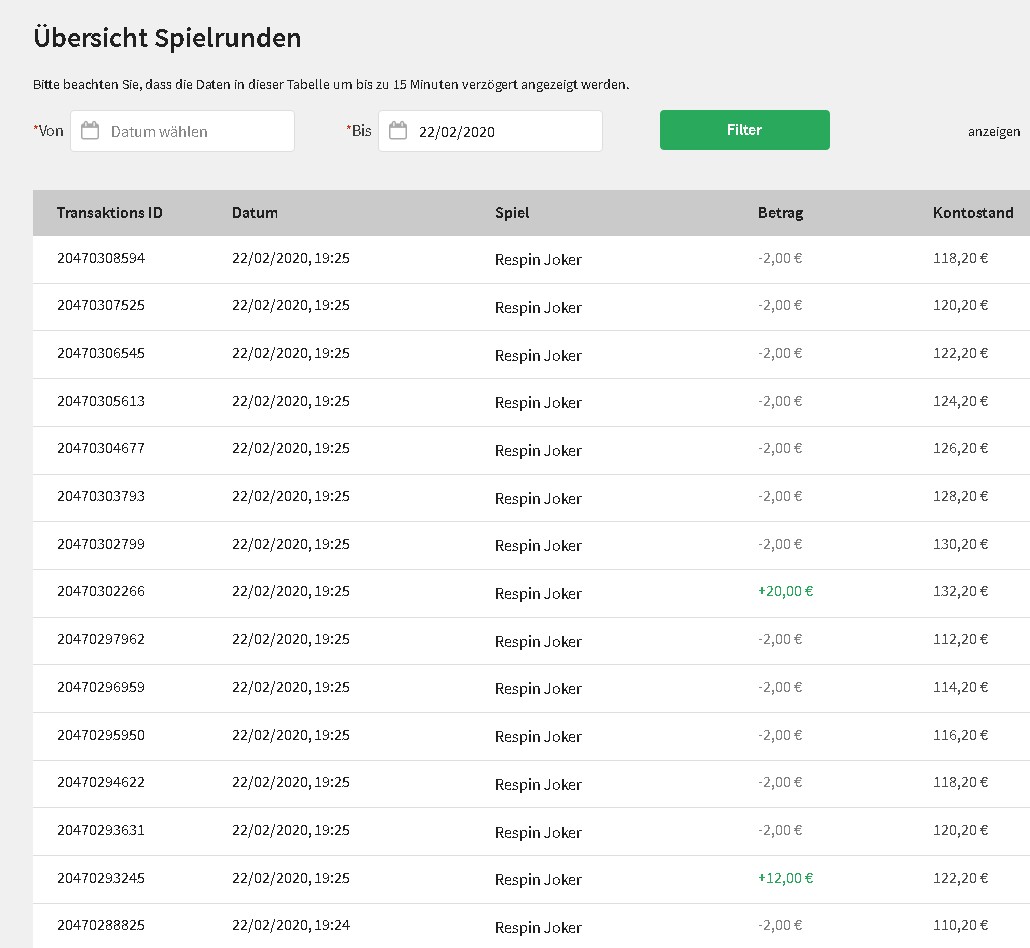Select transaction ID 20470308594
Screen dimensions: 1030x948
pyautogui.click(x=101, y=258)
